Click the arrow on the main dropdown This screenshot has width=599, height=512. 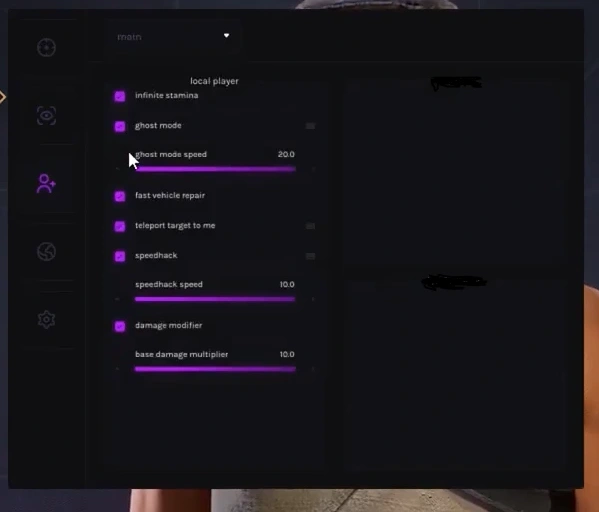[x=227, y=36]
